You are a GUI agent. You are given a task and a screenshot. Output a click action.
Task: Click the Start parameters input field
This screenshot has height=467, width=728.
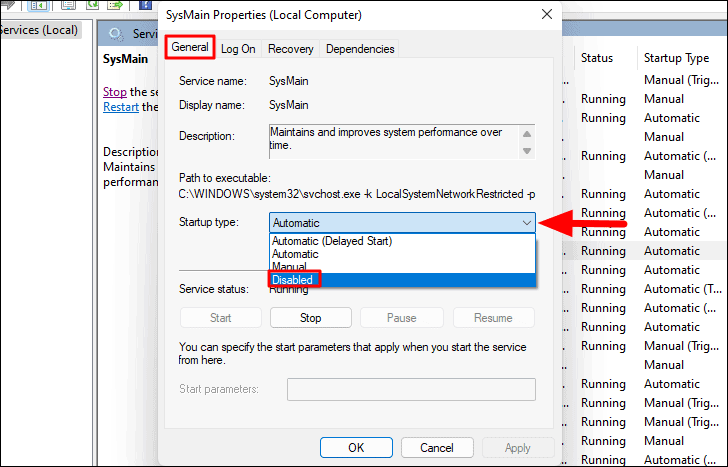[411, 389]
